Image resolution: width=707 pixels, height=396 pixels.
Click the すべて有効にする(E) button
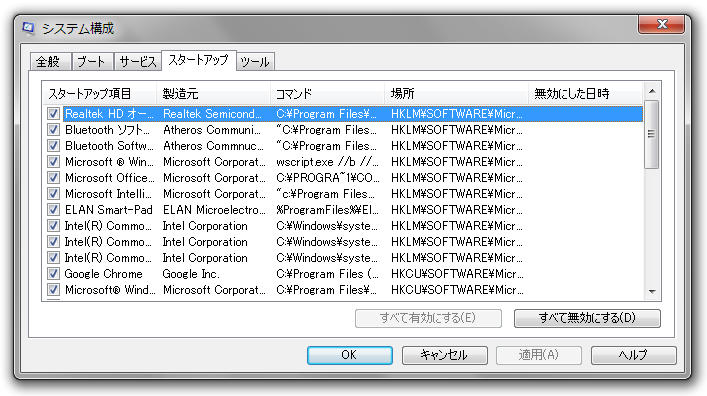[428, 318]
